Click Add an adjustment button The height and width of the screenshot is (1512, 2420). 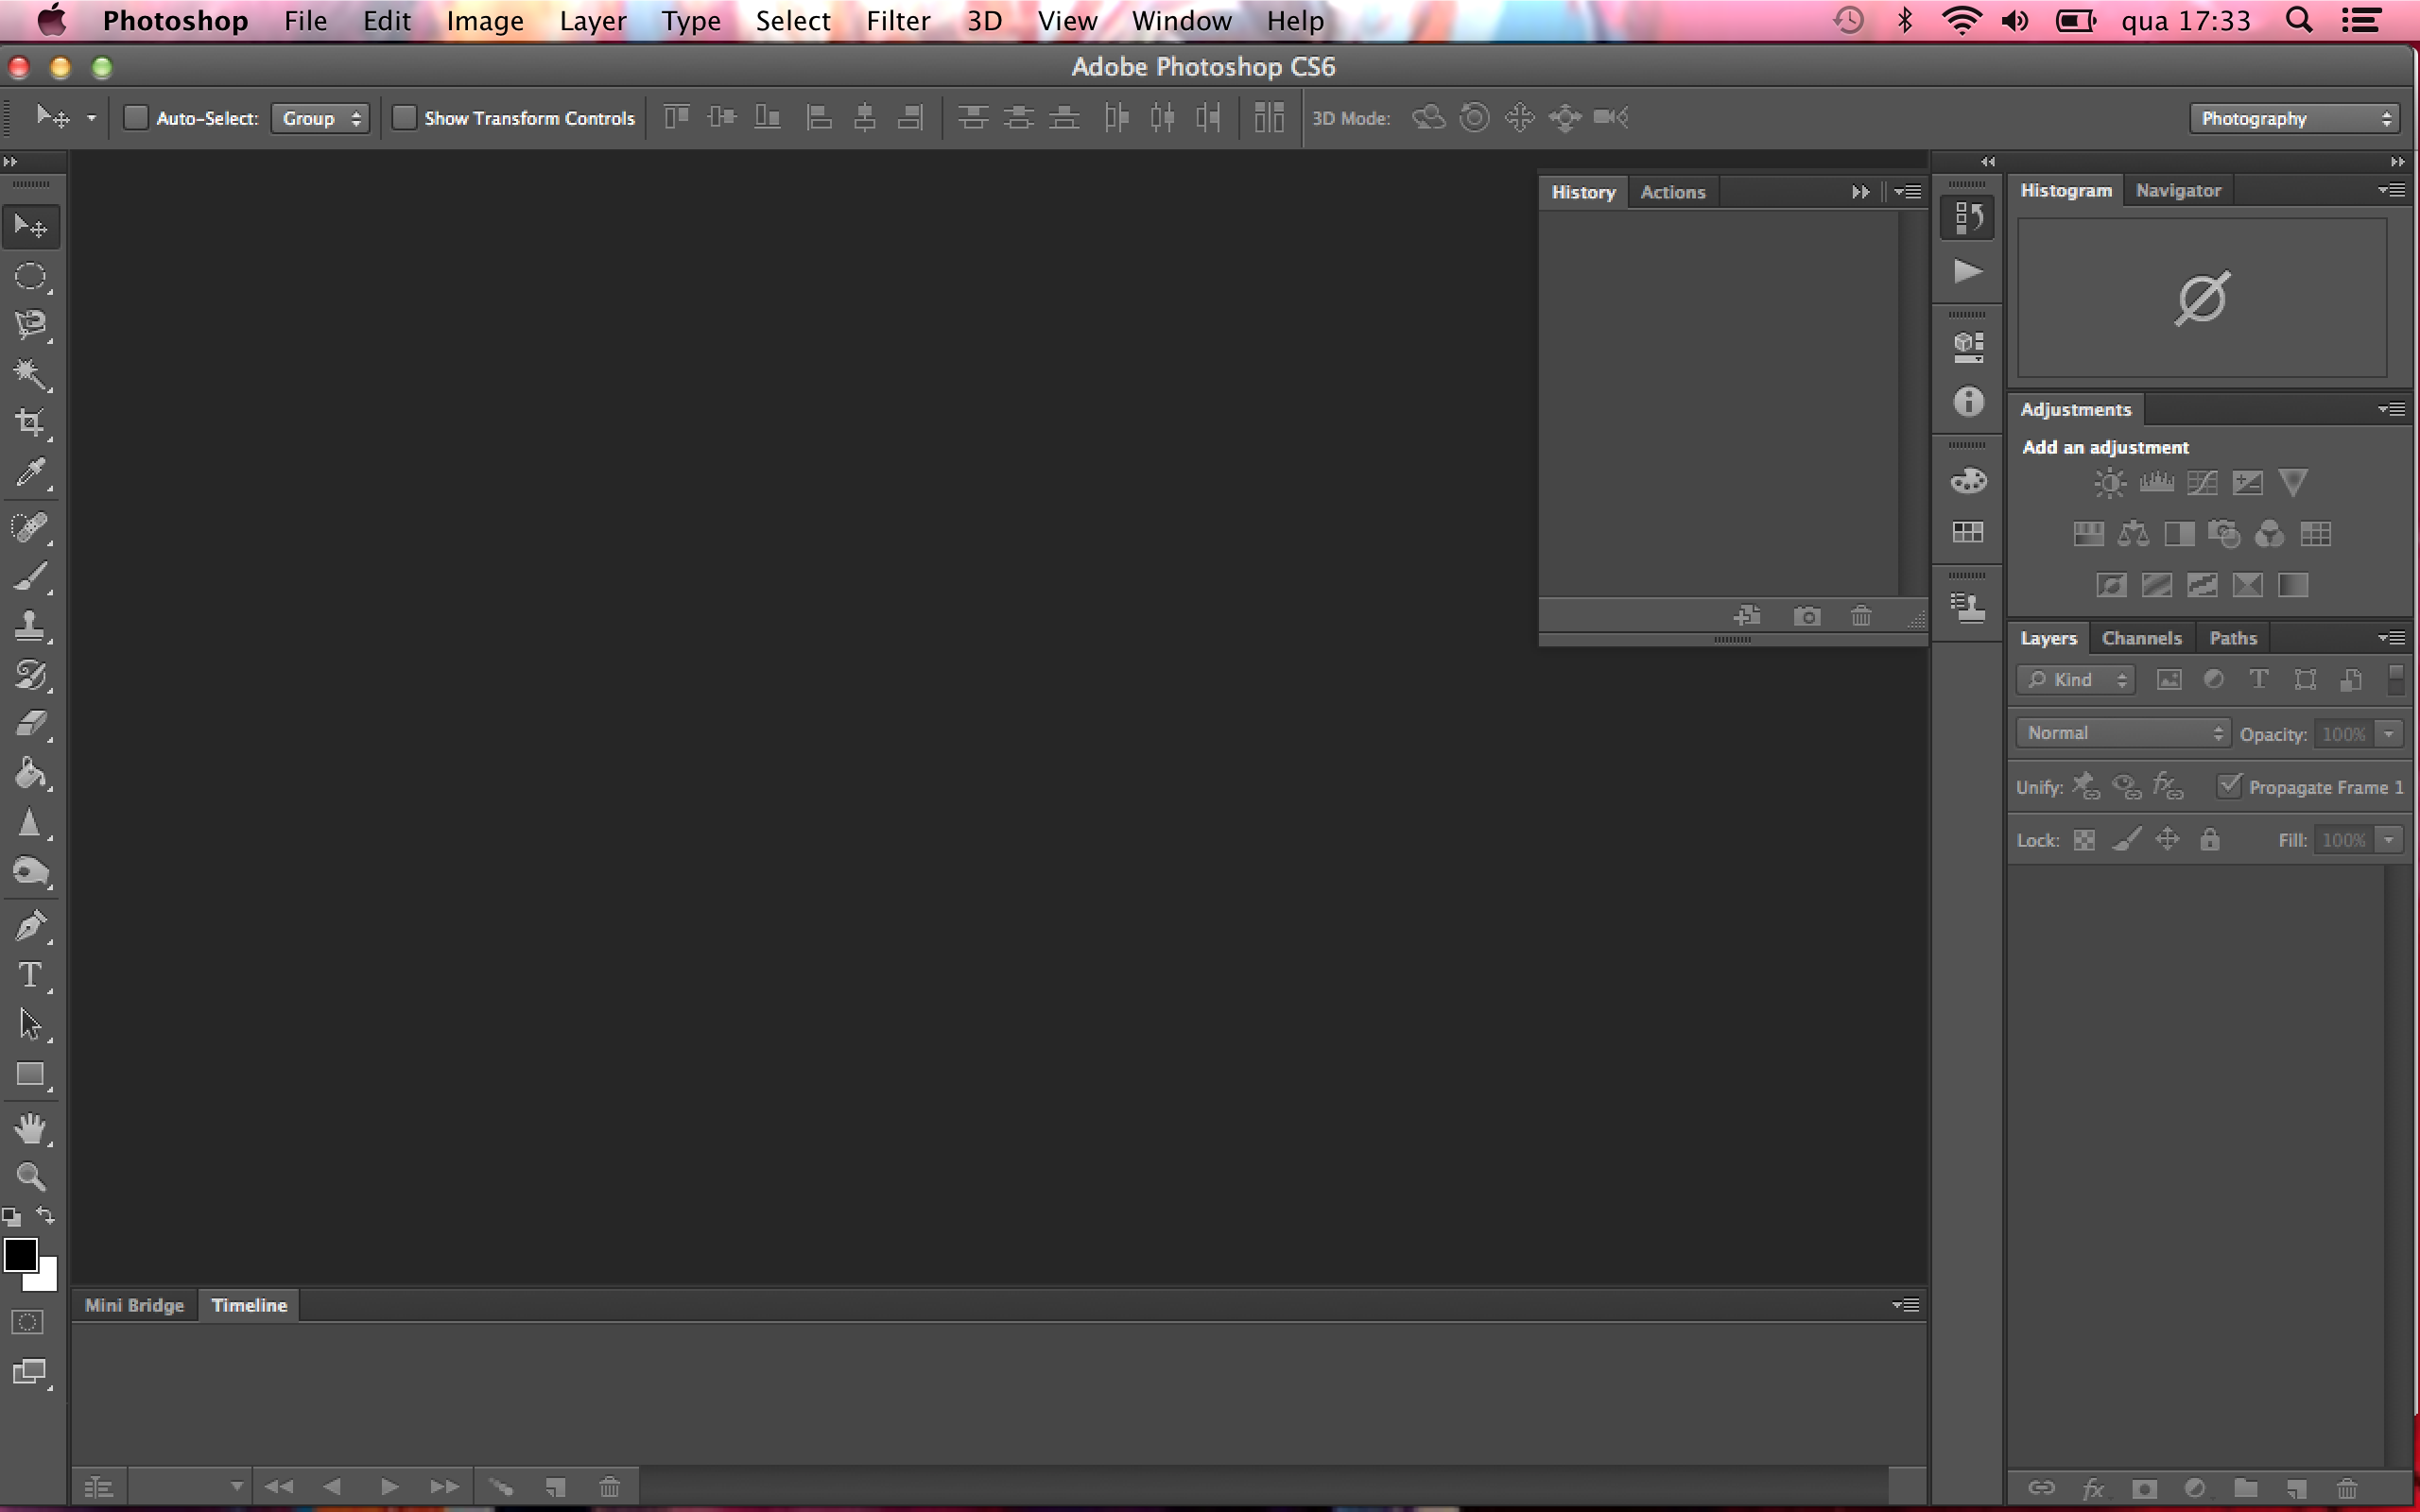tap(2103, 446)
